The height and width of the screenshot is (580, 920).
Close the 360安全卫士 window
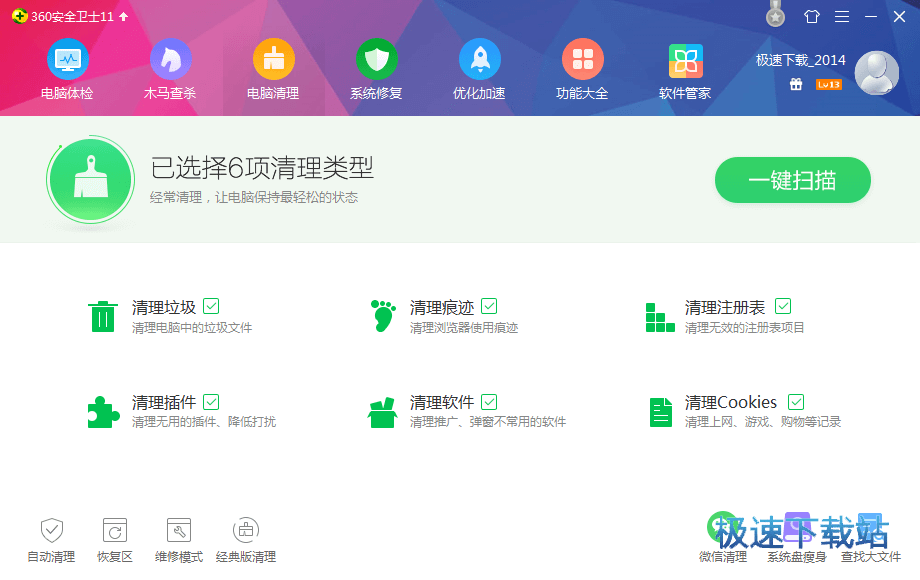[x=899, y=16]
